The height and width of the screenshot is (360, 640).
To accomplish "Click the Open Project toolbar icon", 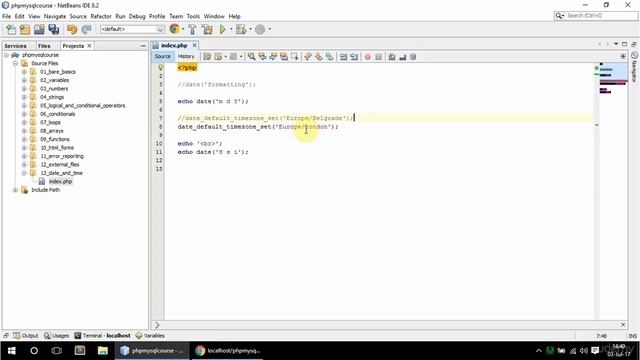I will 39,29.
